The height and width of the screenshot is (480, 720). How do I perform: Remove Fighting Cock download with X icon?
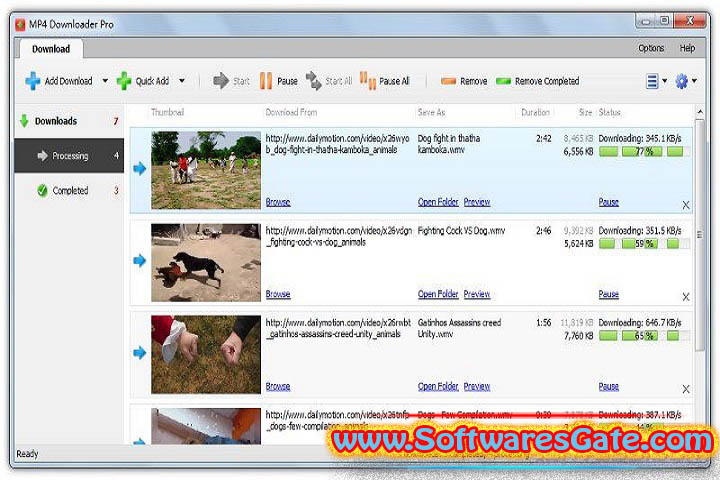[x=686, y=297]
